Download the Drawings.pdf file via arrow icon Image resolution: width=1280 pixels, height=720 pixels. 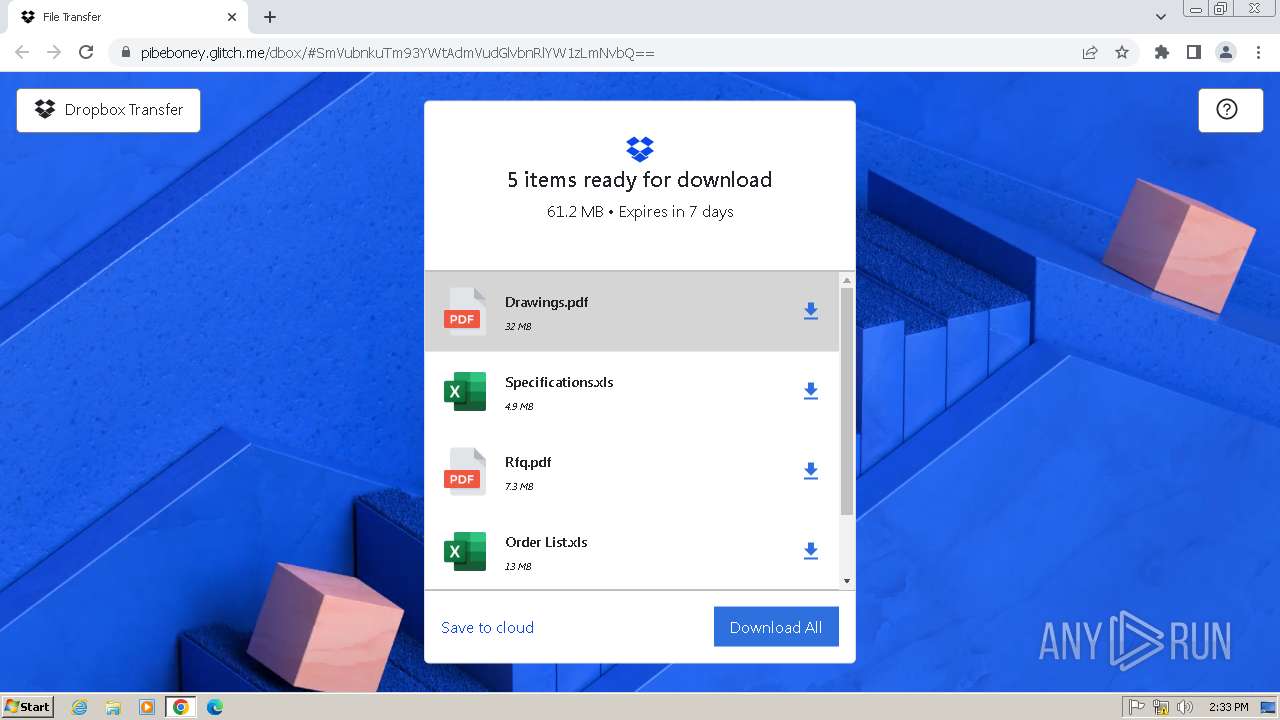click(x=811, y=311)
